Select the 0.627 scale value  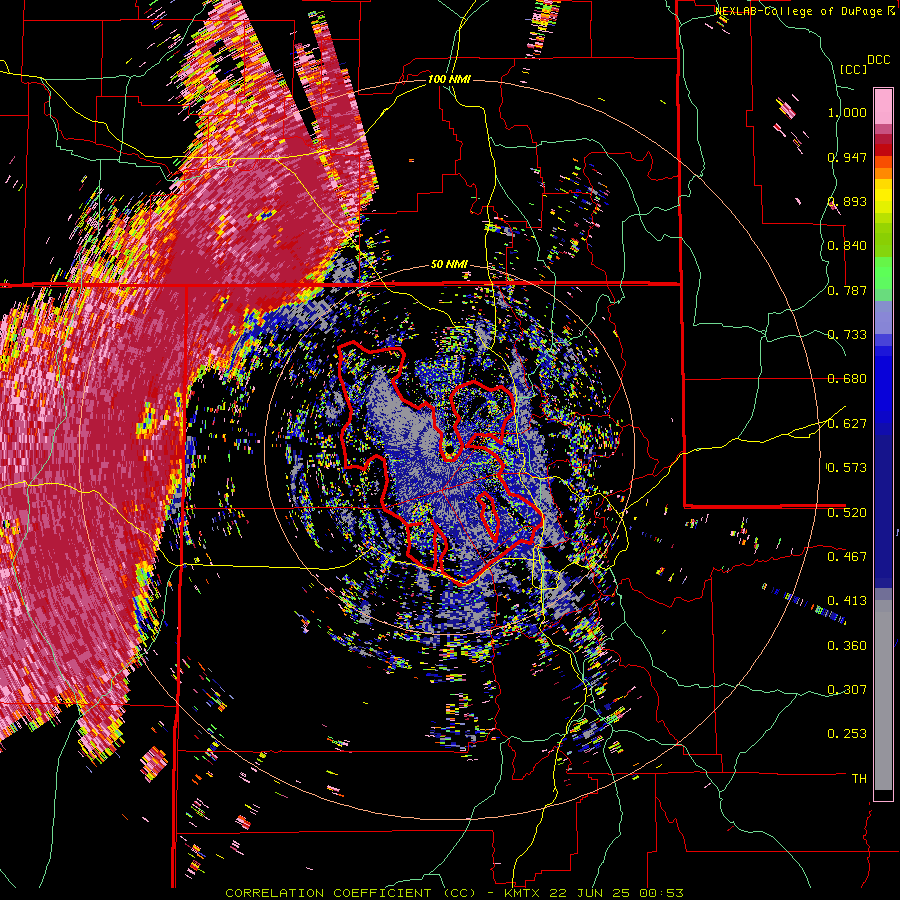[x=847, y=424]
